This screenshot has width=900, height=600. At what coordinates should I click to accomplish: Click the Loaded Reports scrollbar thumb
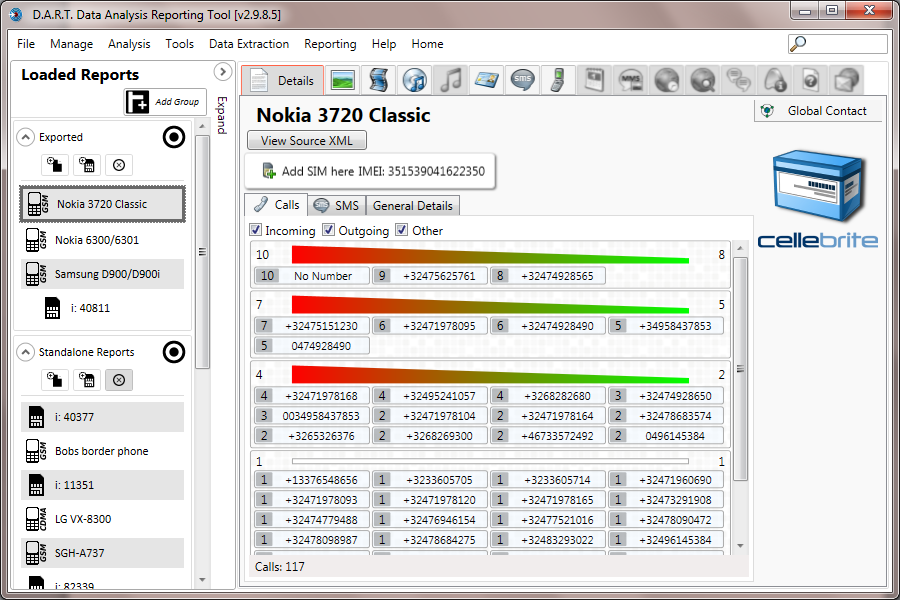[x=202, y=251]
